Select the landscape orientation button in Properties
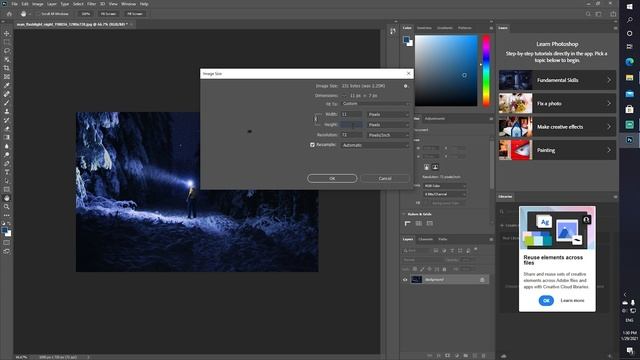The image size is (640, 360). 435,167
